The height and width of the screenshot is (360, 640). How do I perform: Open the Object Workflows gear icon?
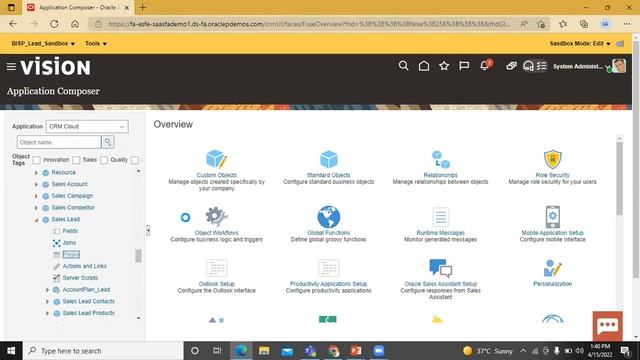point(216,217)
